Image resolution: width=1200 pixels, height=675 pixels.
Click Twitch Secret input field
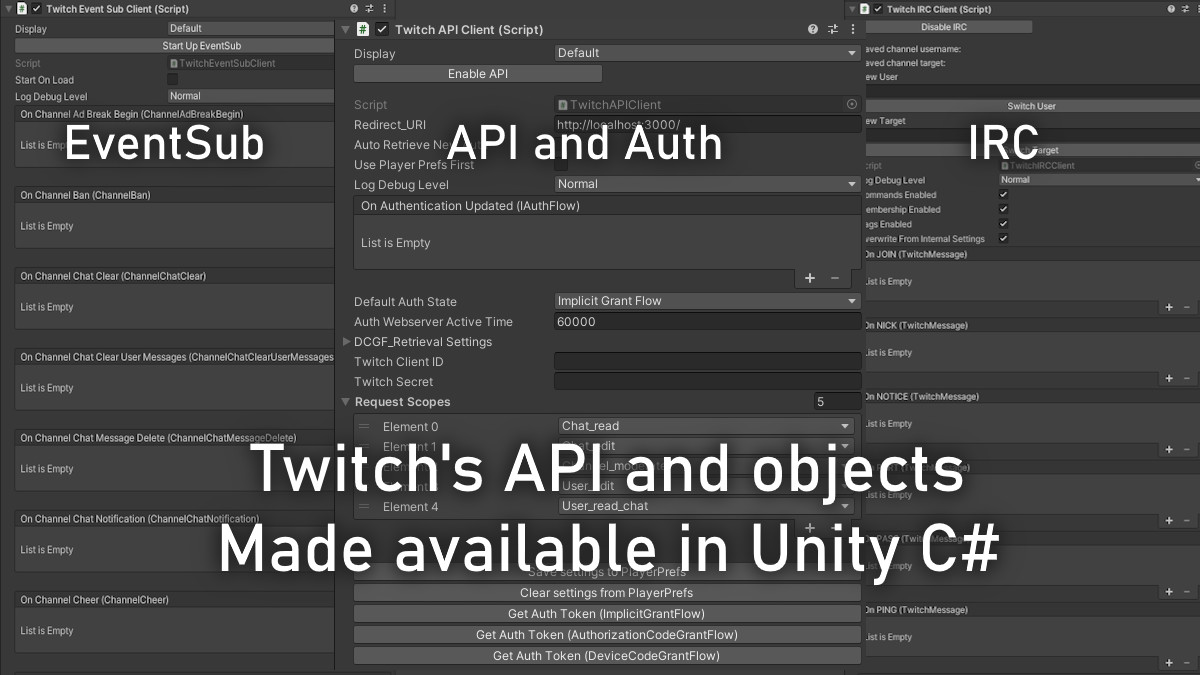coord(707,382)
